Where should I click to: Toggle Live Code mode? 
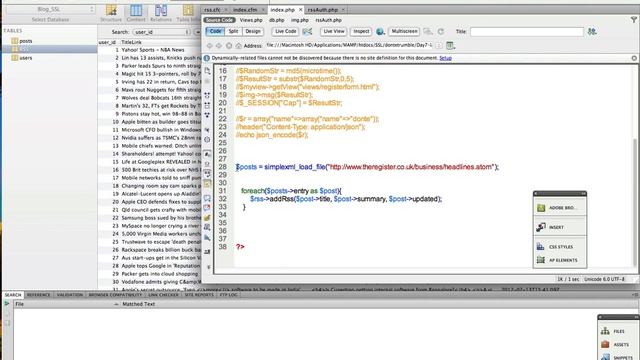285,31
